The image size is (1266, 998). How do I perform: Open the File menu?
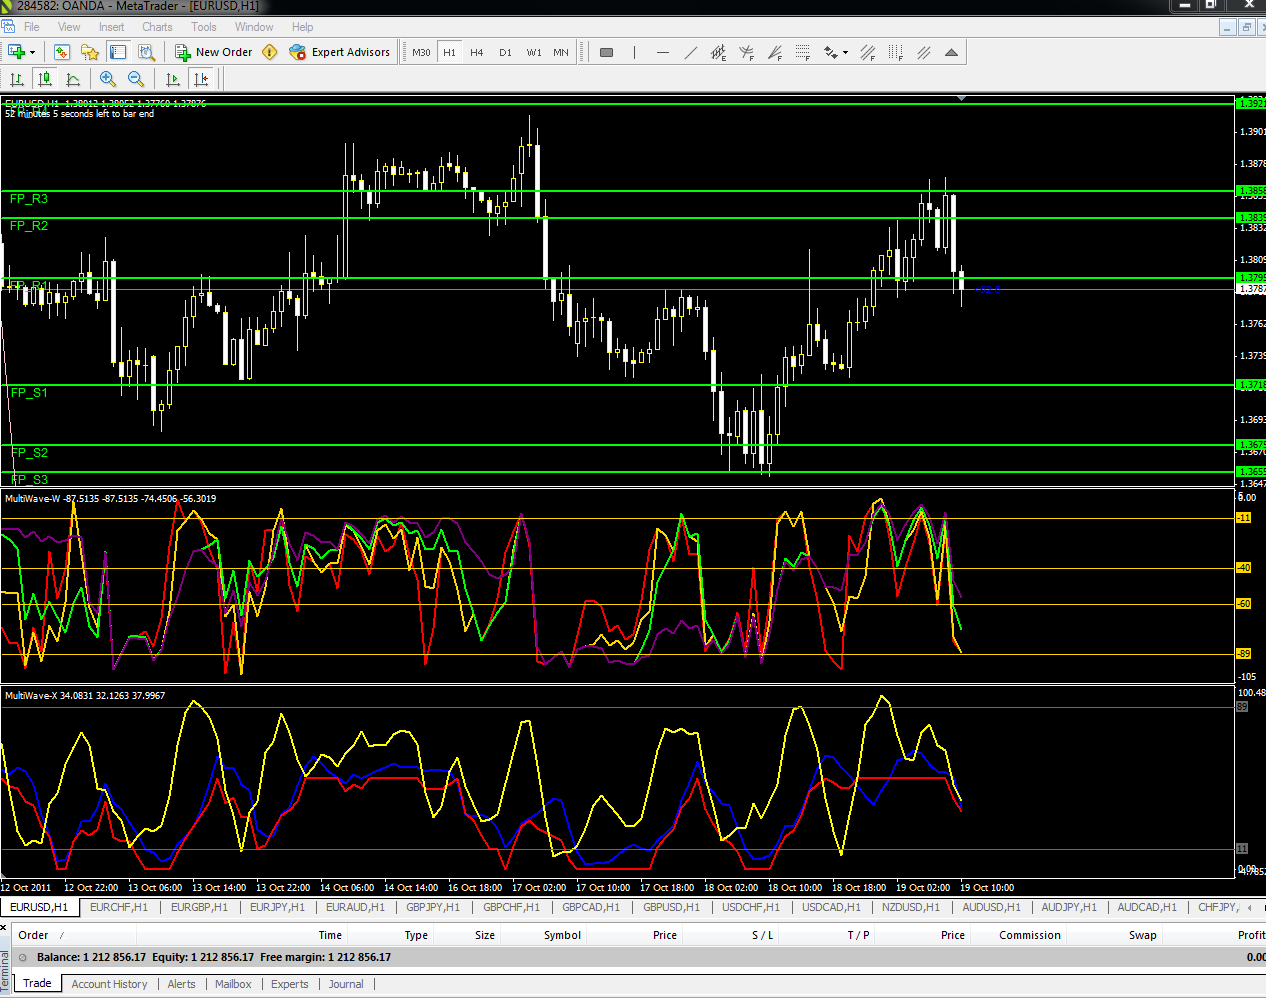(32, 27)
